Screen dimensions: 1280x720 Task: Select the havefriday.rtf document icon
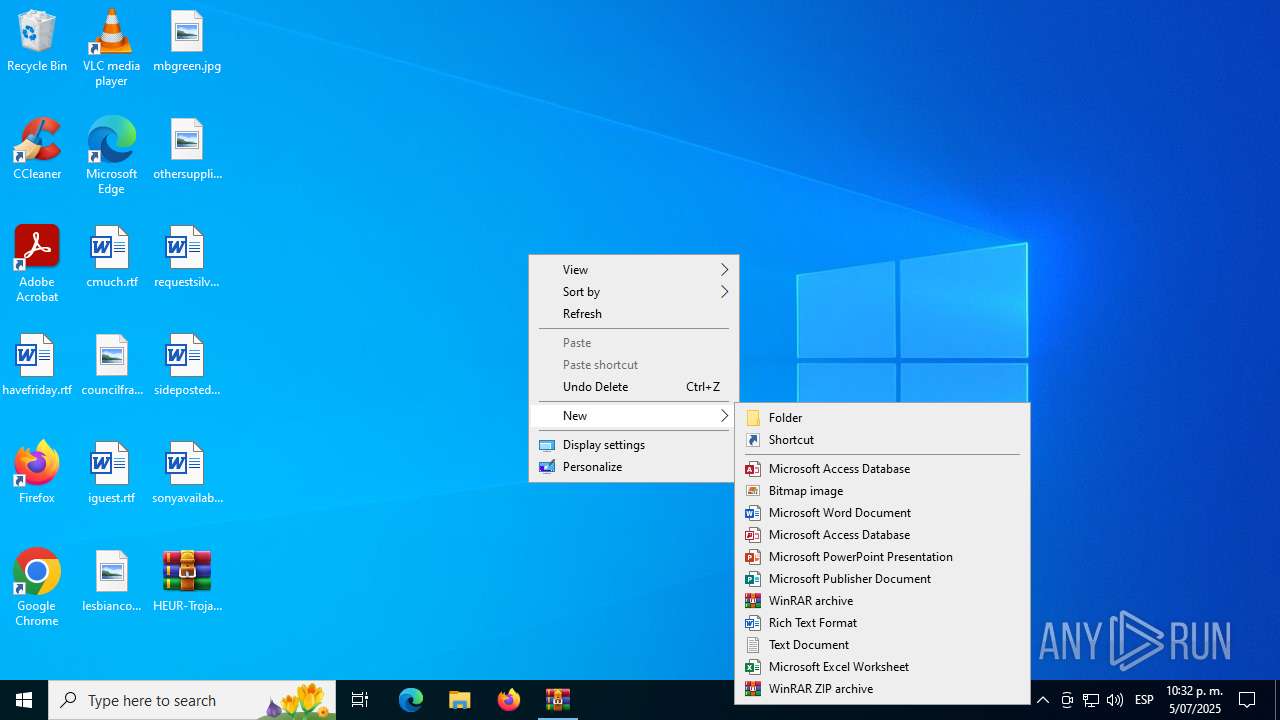point(37,365)
